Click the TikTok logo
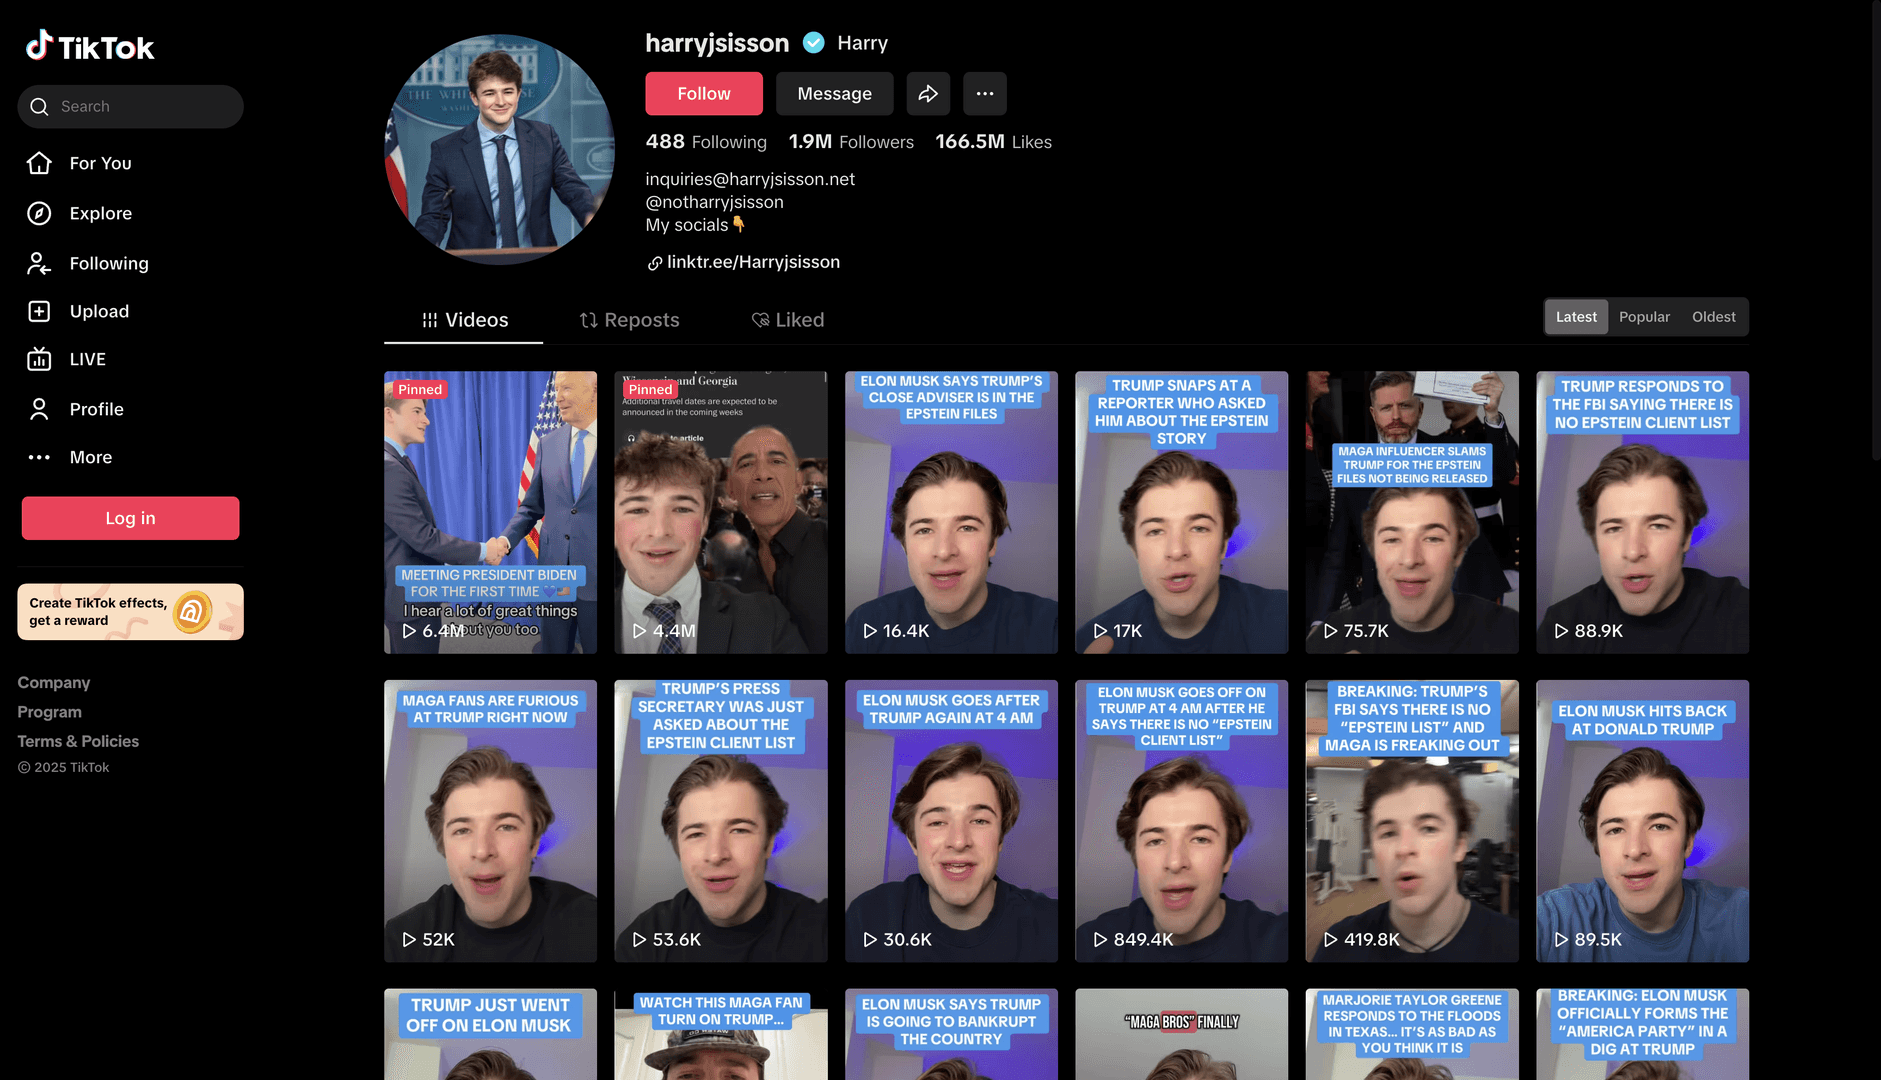The image size is (1881, 1080). (x=90, y=46)
